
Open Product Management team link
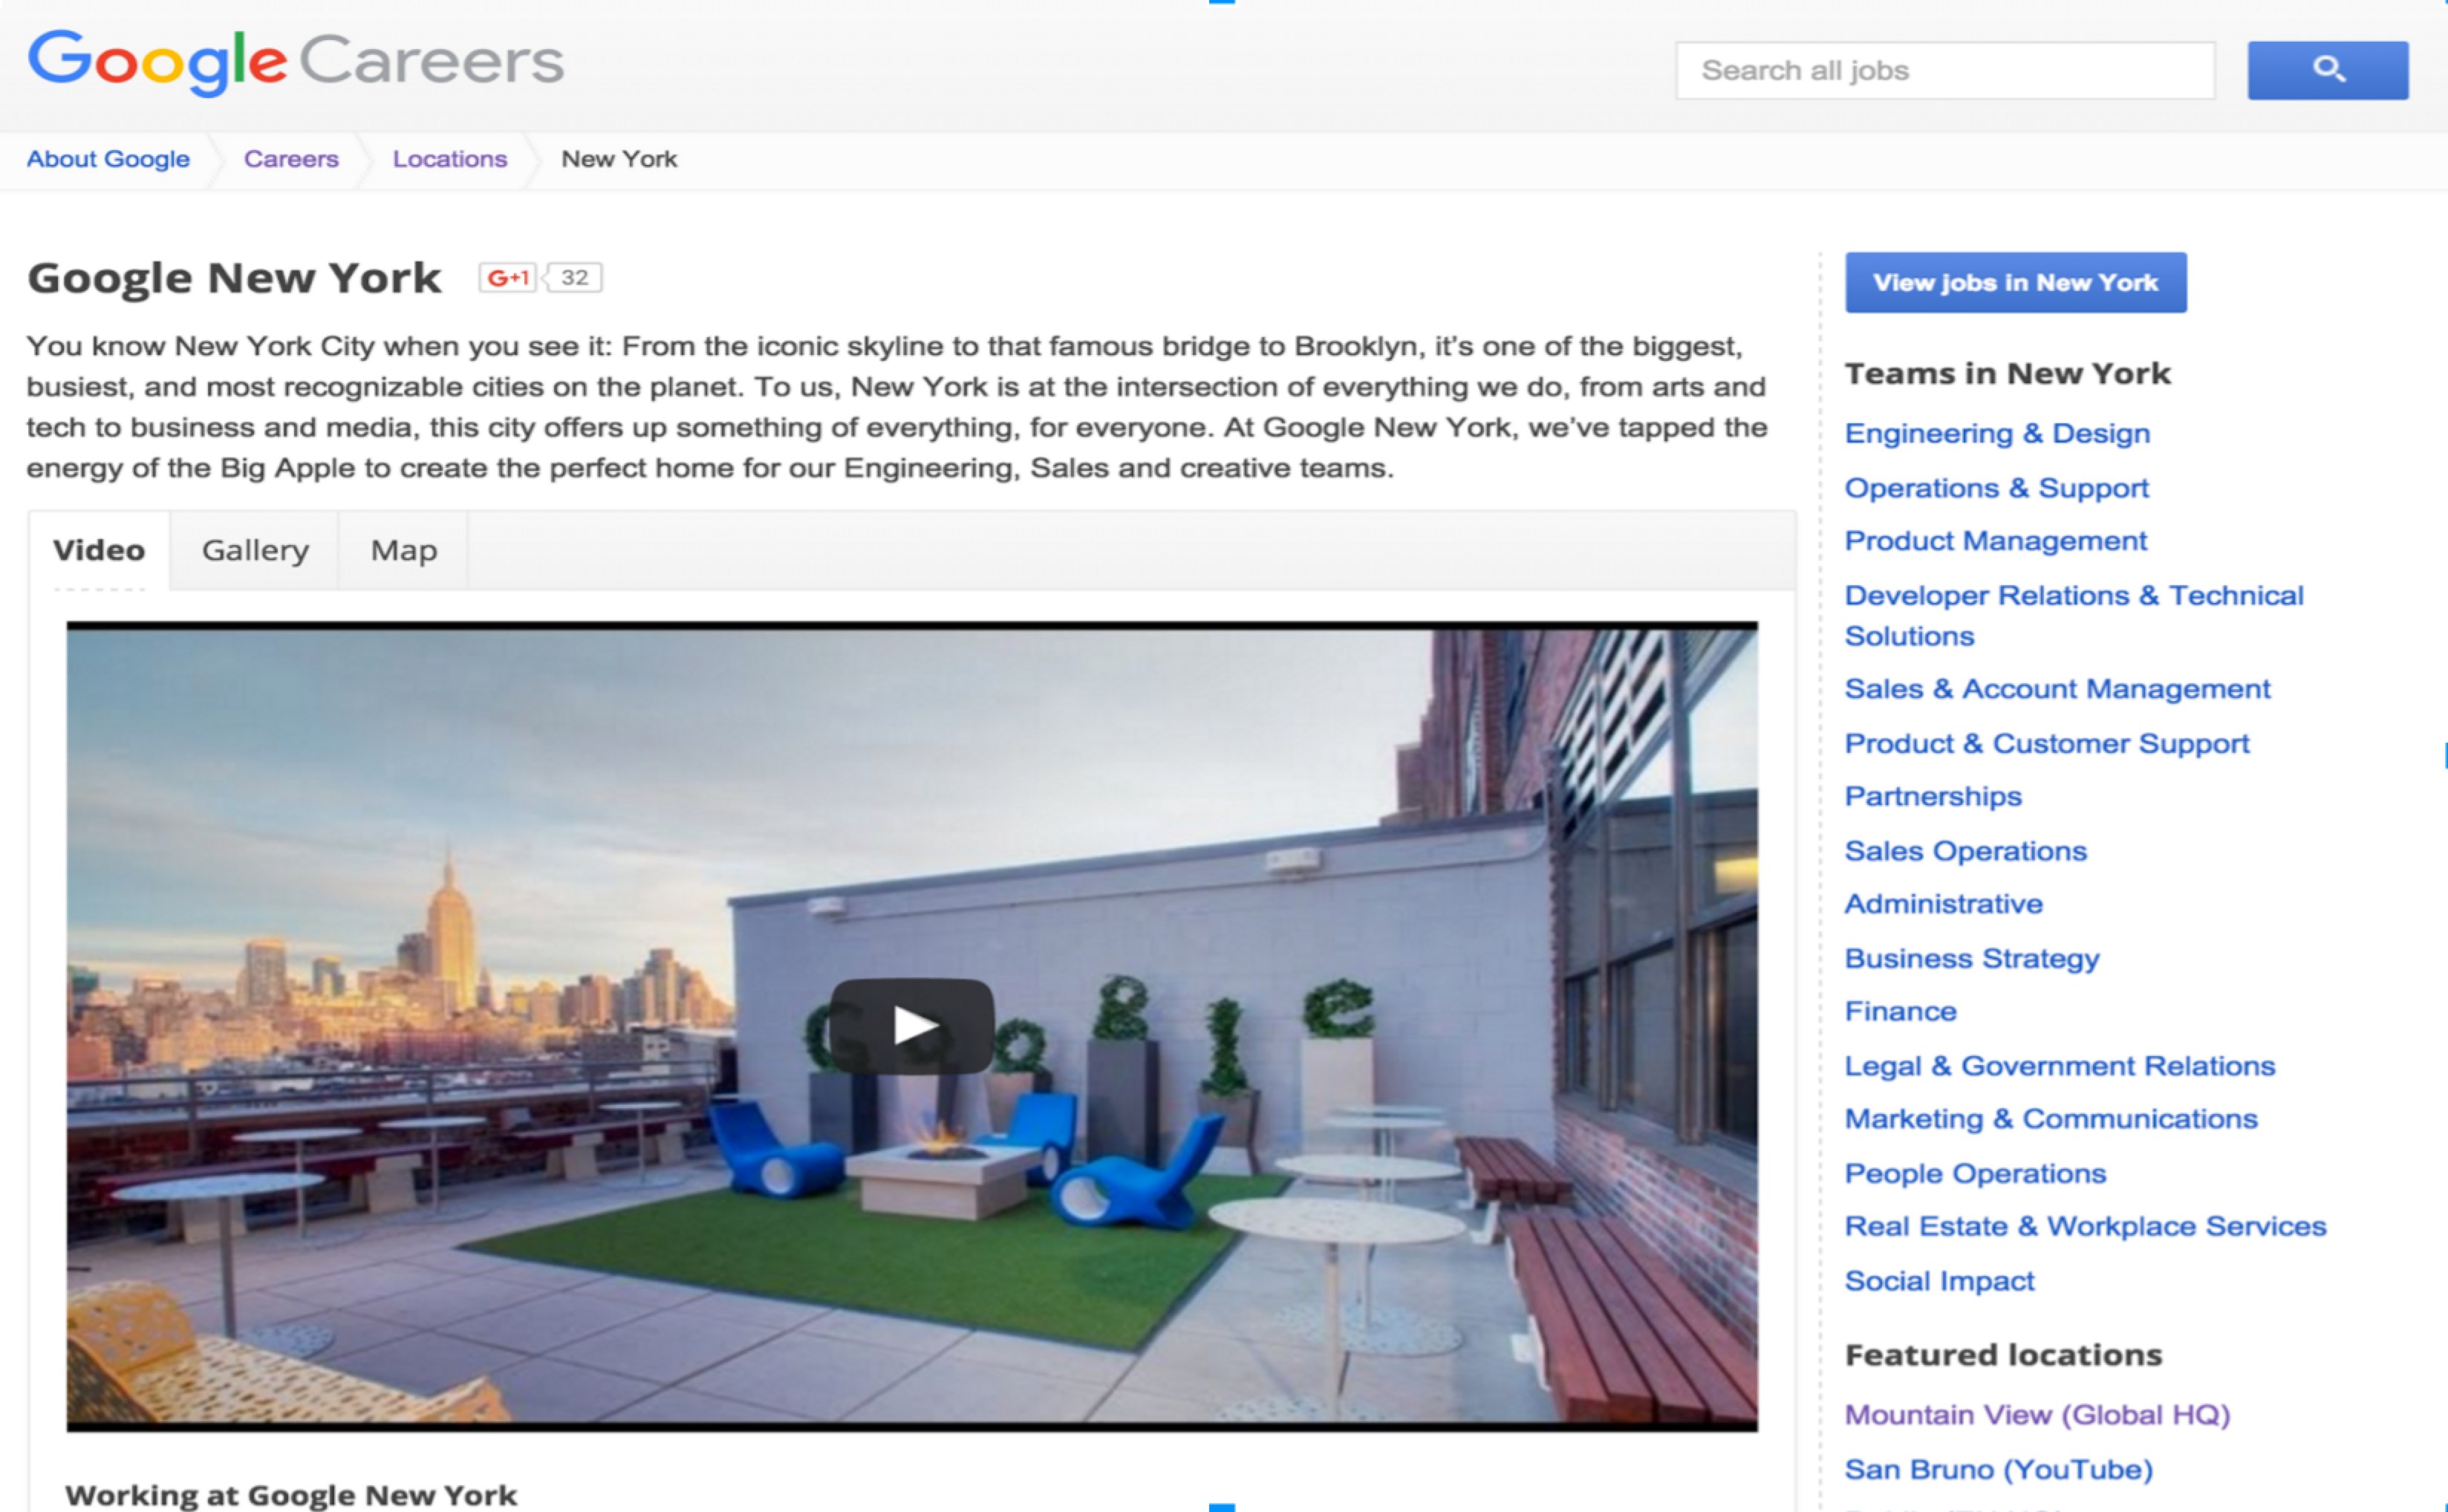[x=1995, y=541]
